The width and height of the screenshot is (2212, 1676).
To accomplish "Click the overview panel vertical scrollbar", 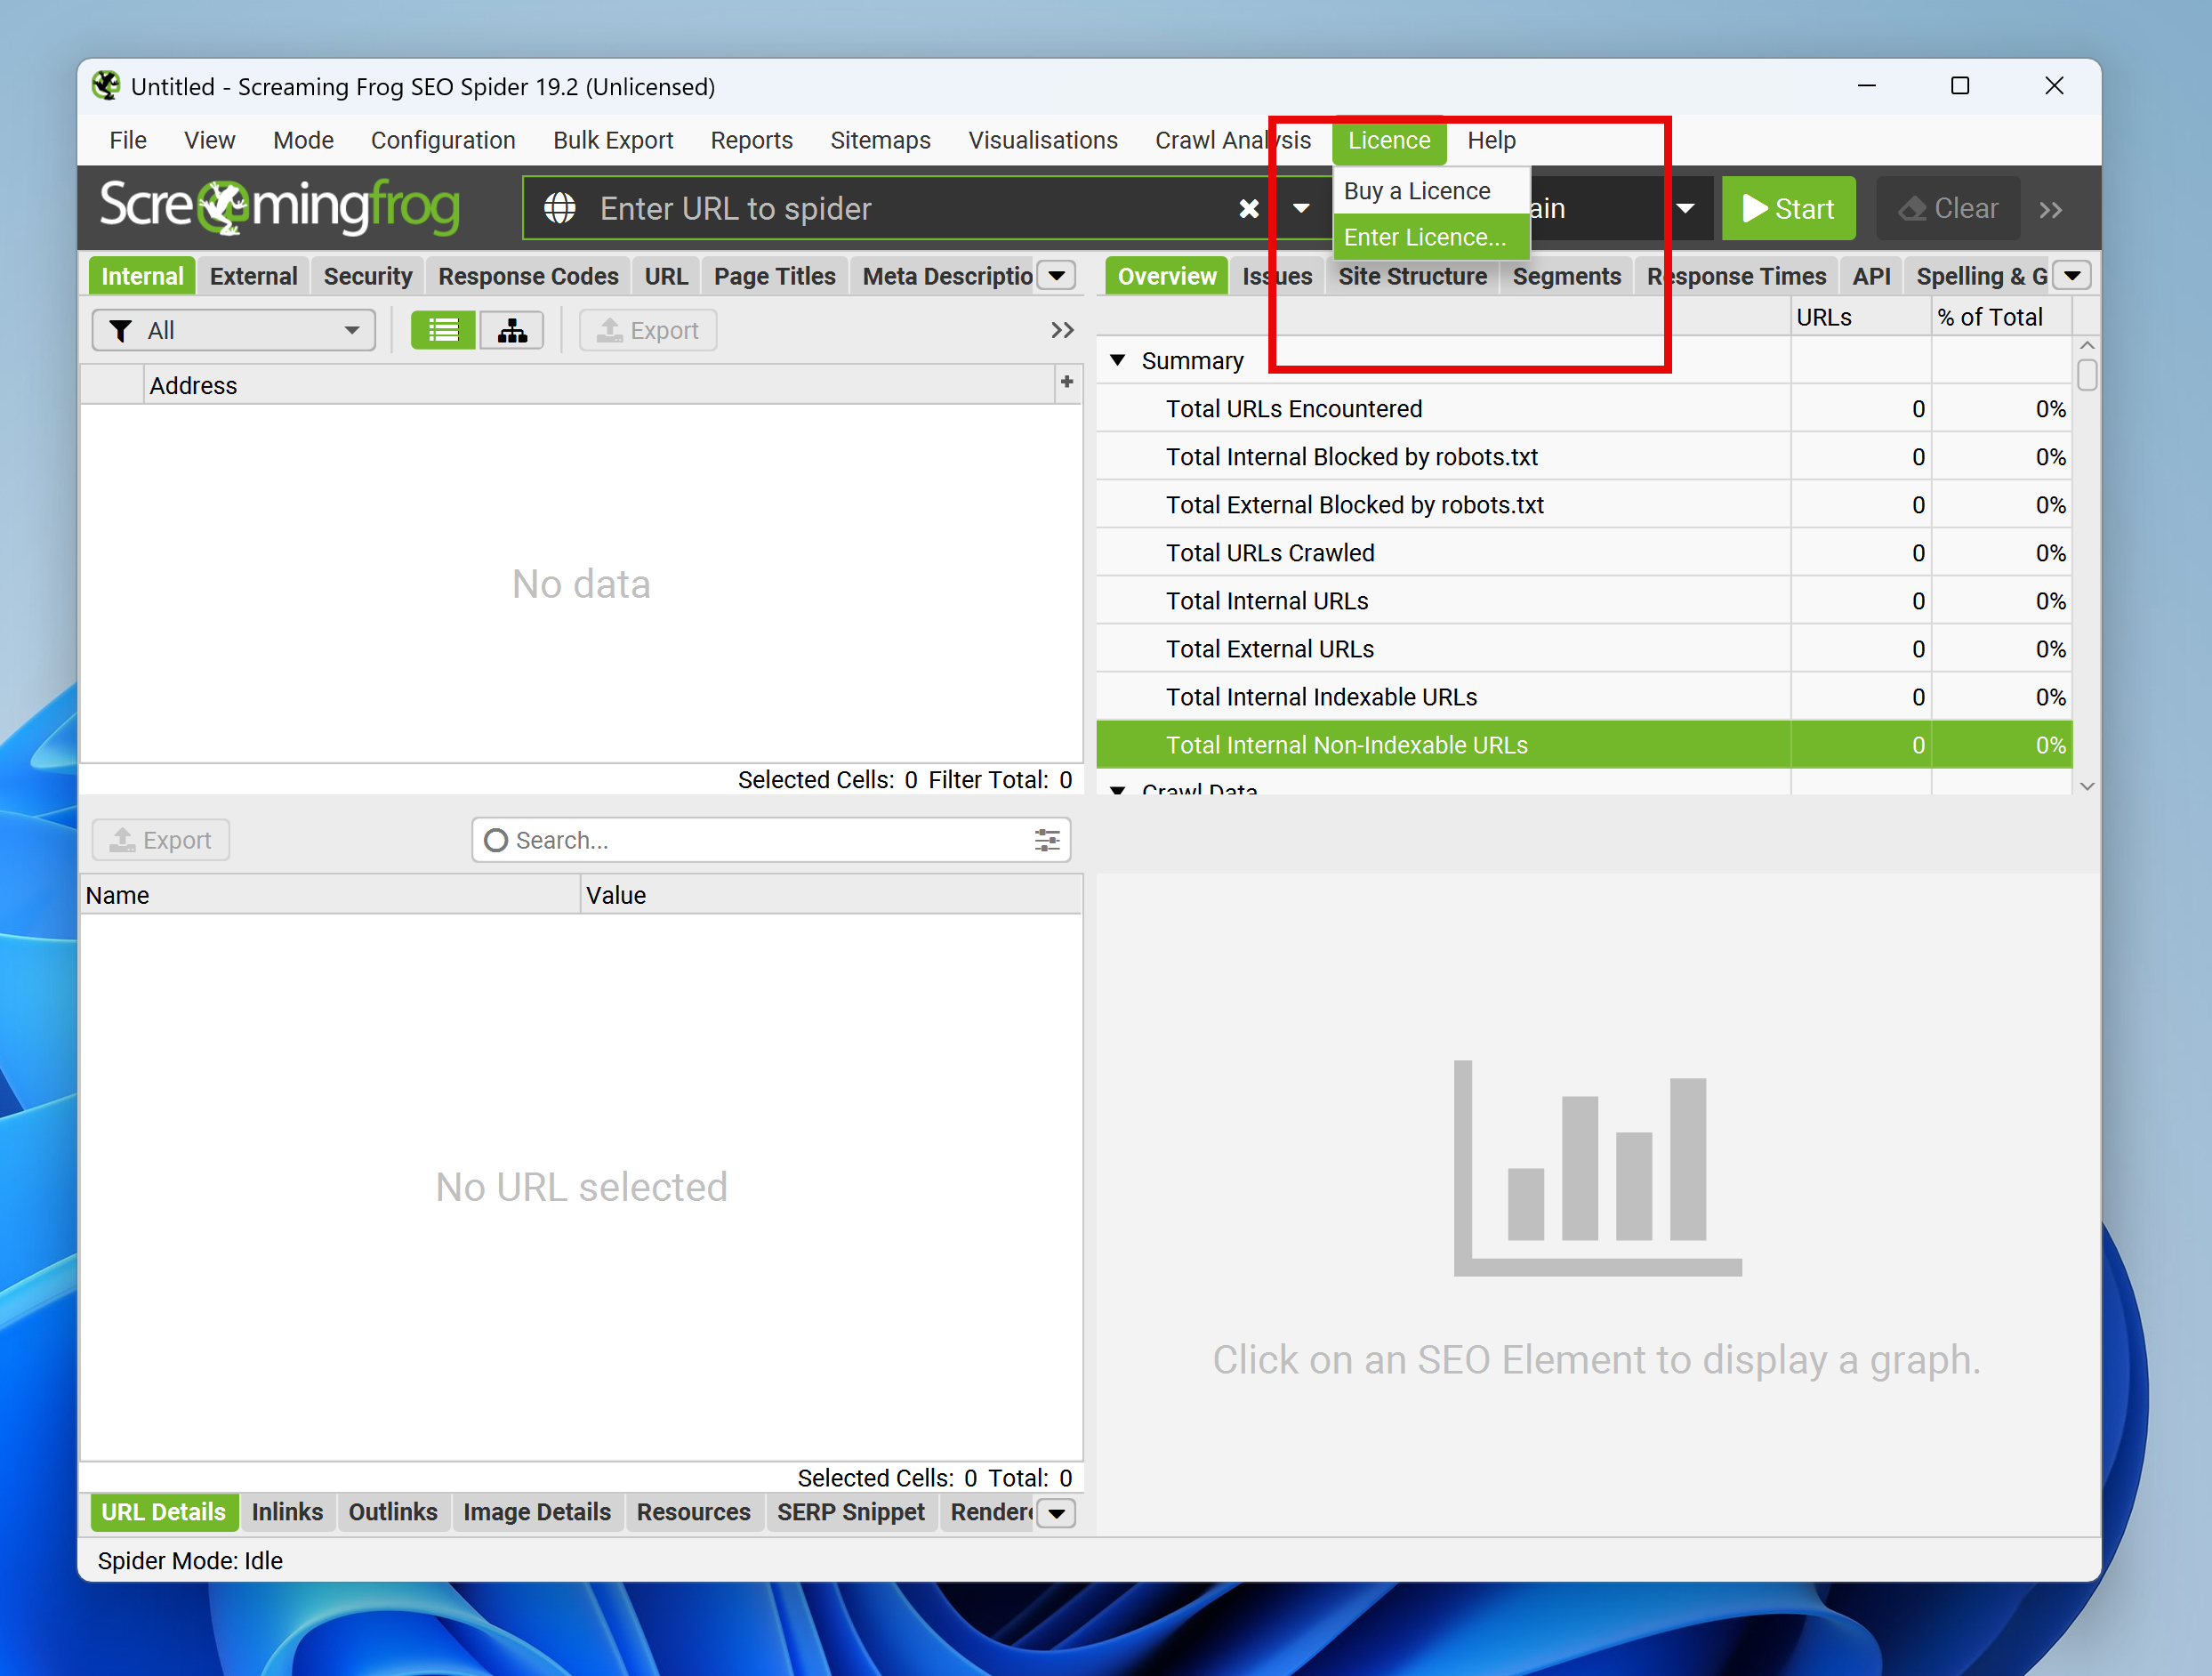I will click(2086, 376).
